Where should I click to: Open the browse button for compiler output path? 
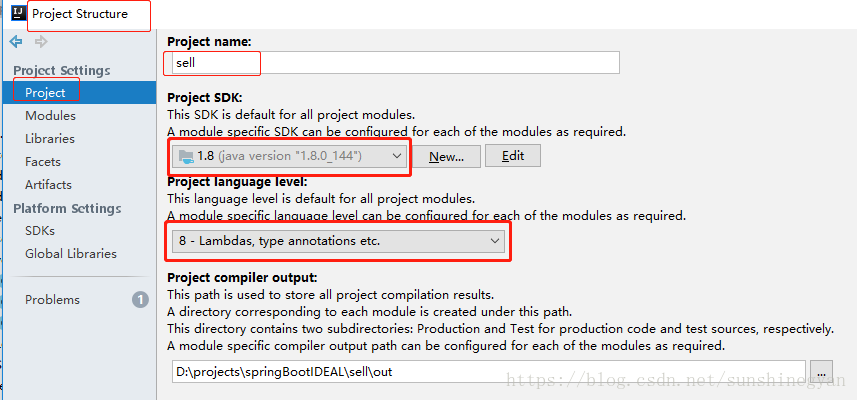(821, 372)
